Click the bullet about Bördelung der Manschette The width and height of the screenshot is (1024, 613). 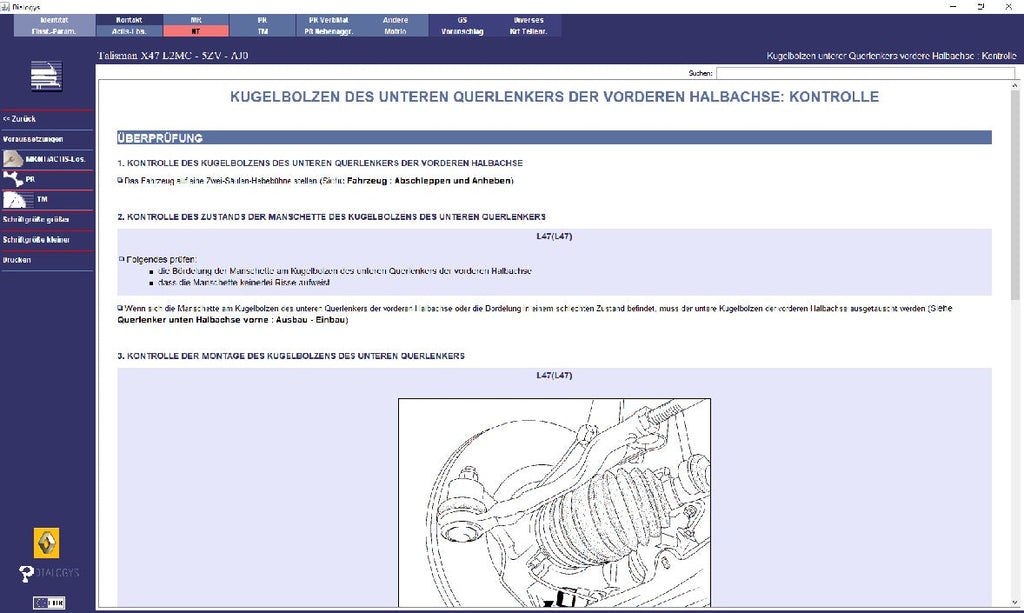pyautogui.click(x=345, y=271)
